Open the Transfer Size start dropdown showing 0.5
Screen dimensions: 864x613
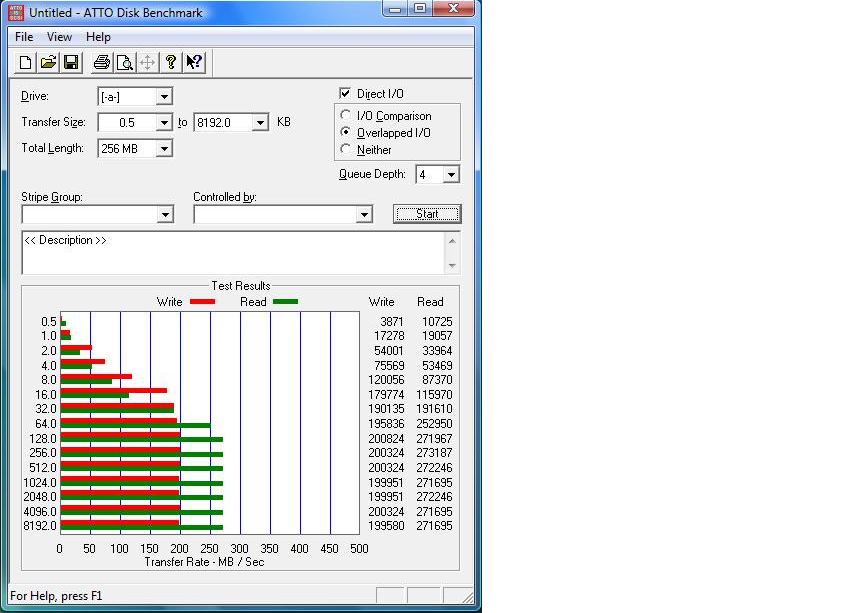(x=164, y=122)
